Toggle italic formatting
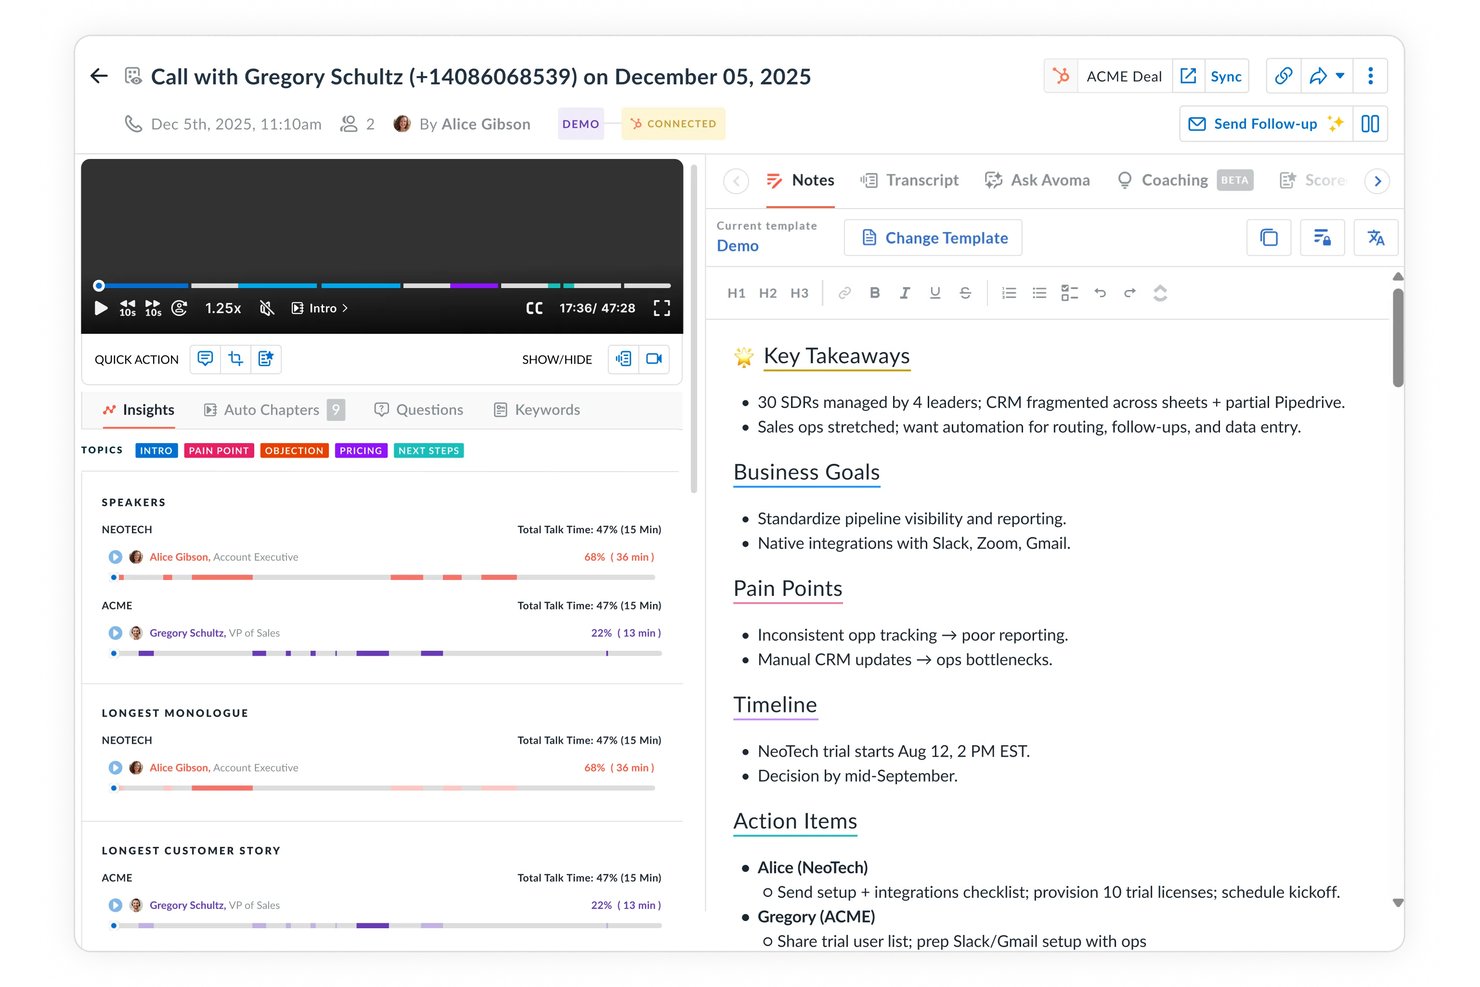 click(905, 293)
